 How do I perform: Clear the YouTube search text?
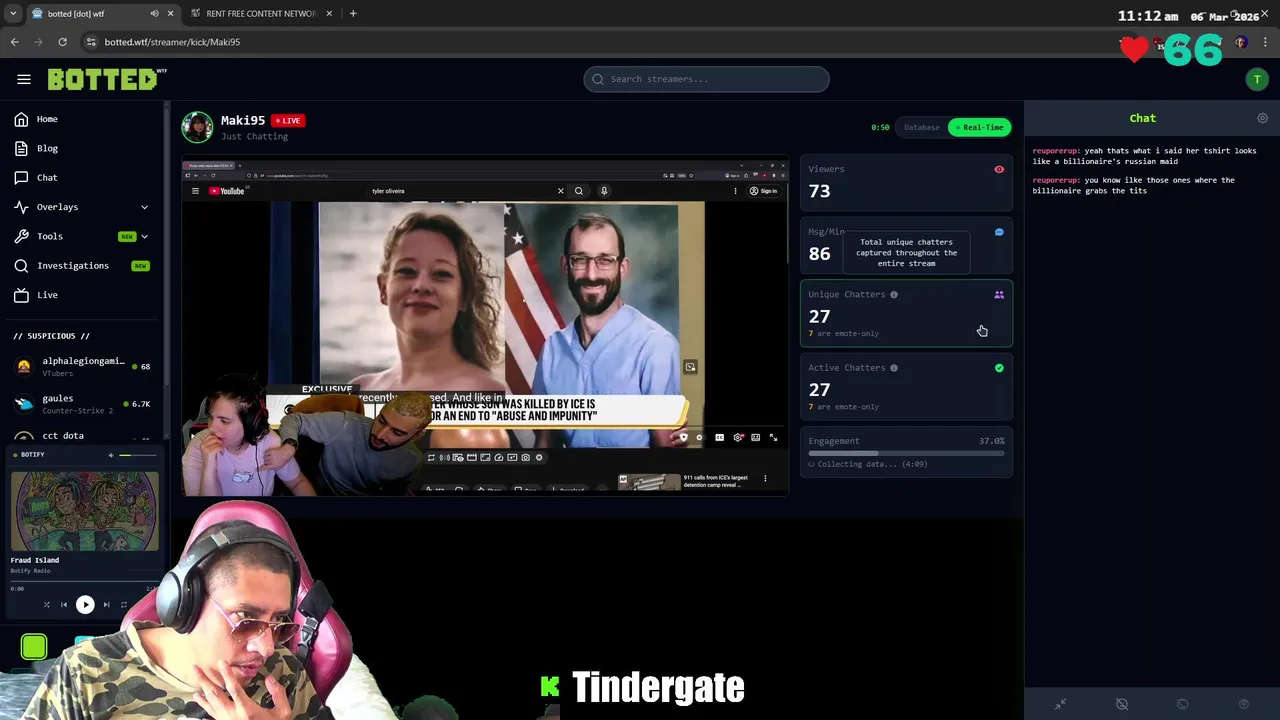coord(560,191)
